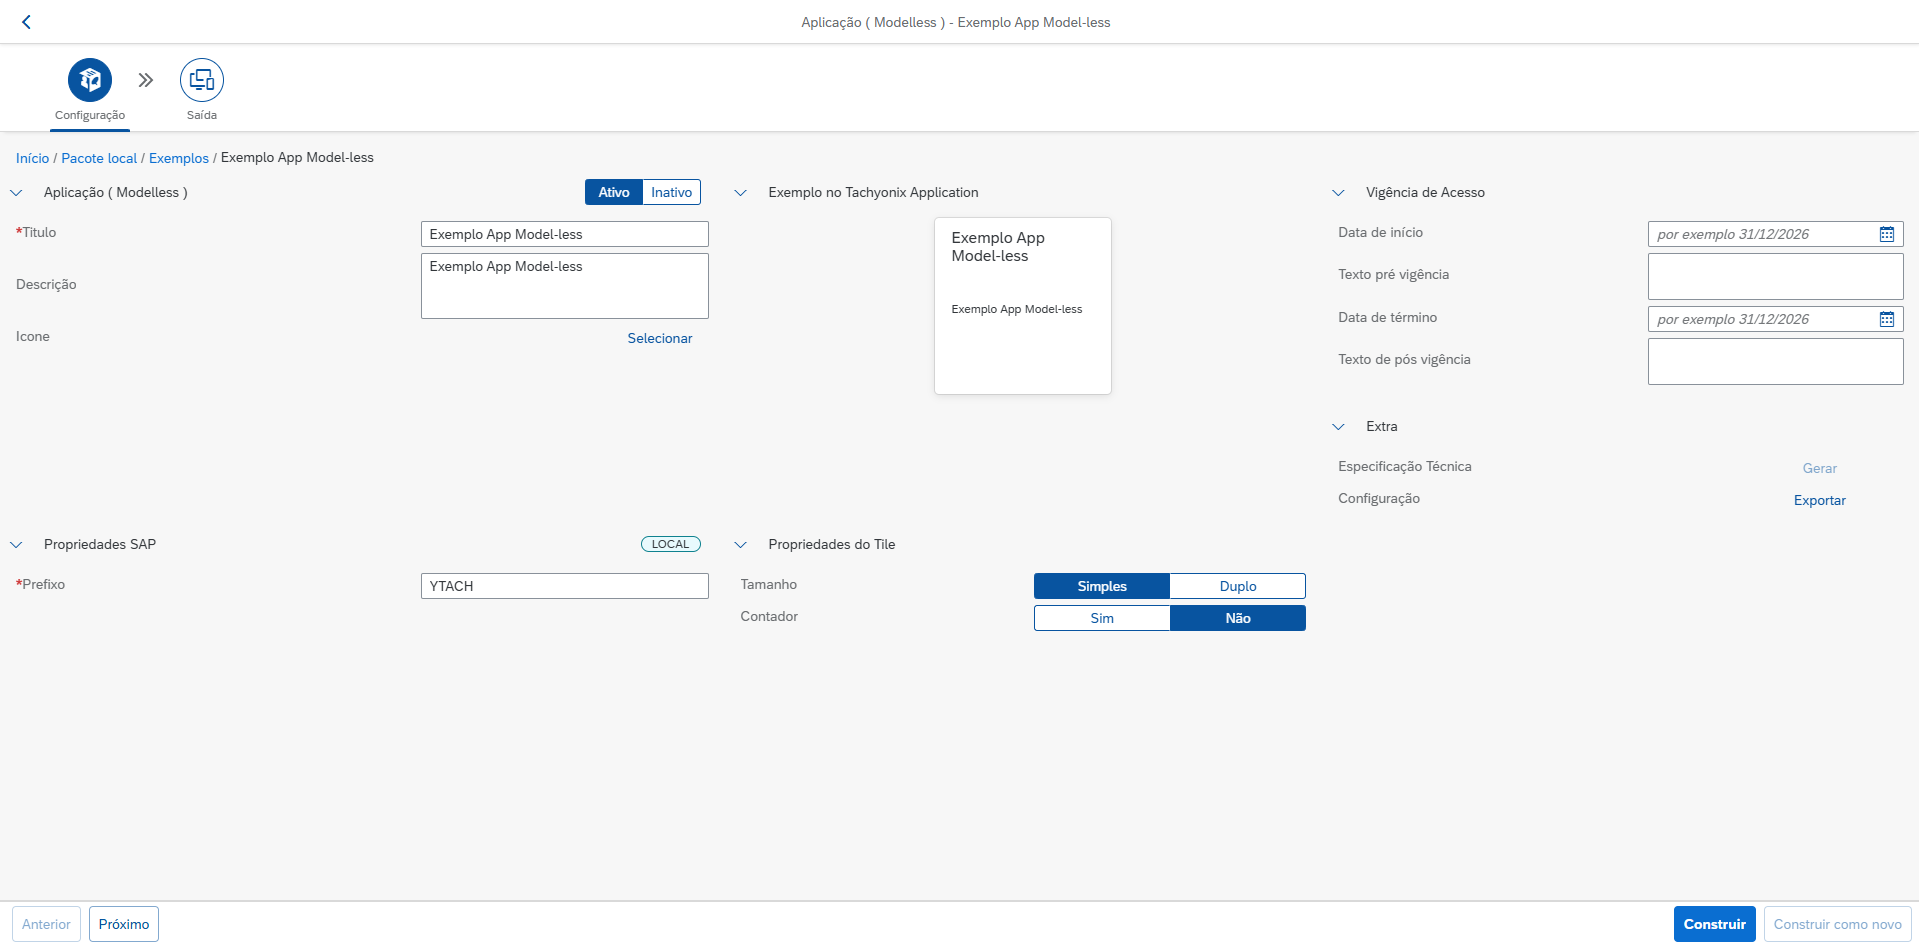Collapse the Propriedades do Tile section
The width and height of the screenshot is (1919, 944).
741,545
